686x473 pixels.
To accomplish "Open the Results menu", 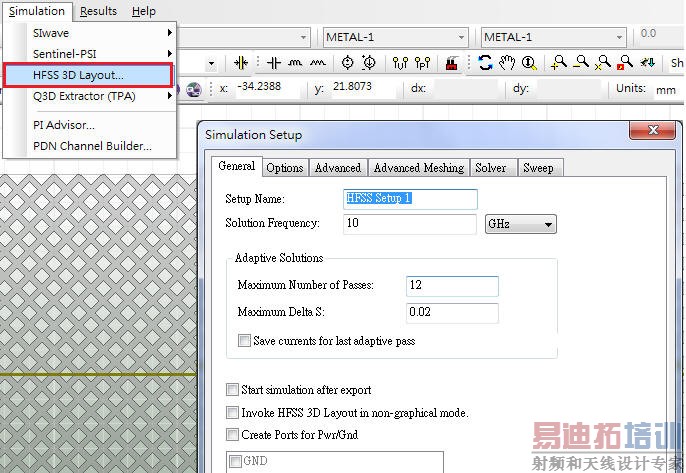I will (x=98, y=11).
